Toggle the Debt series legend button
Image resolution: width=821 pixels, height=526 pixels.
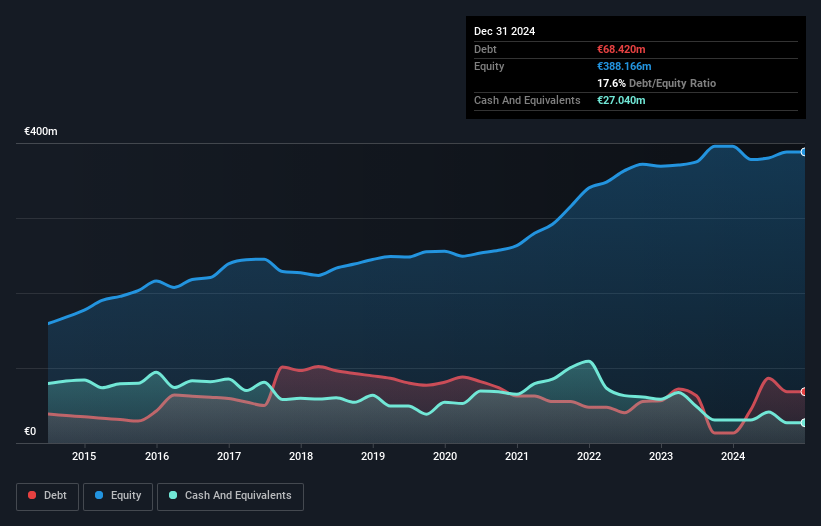tap(48, 496)
